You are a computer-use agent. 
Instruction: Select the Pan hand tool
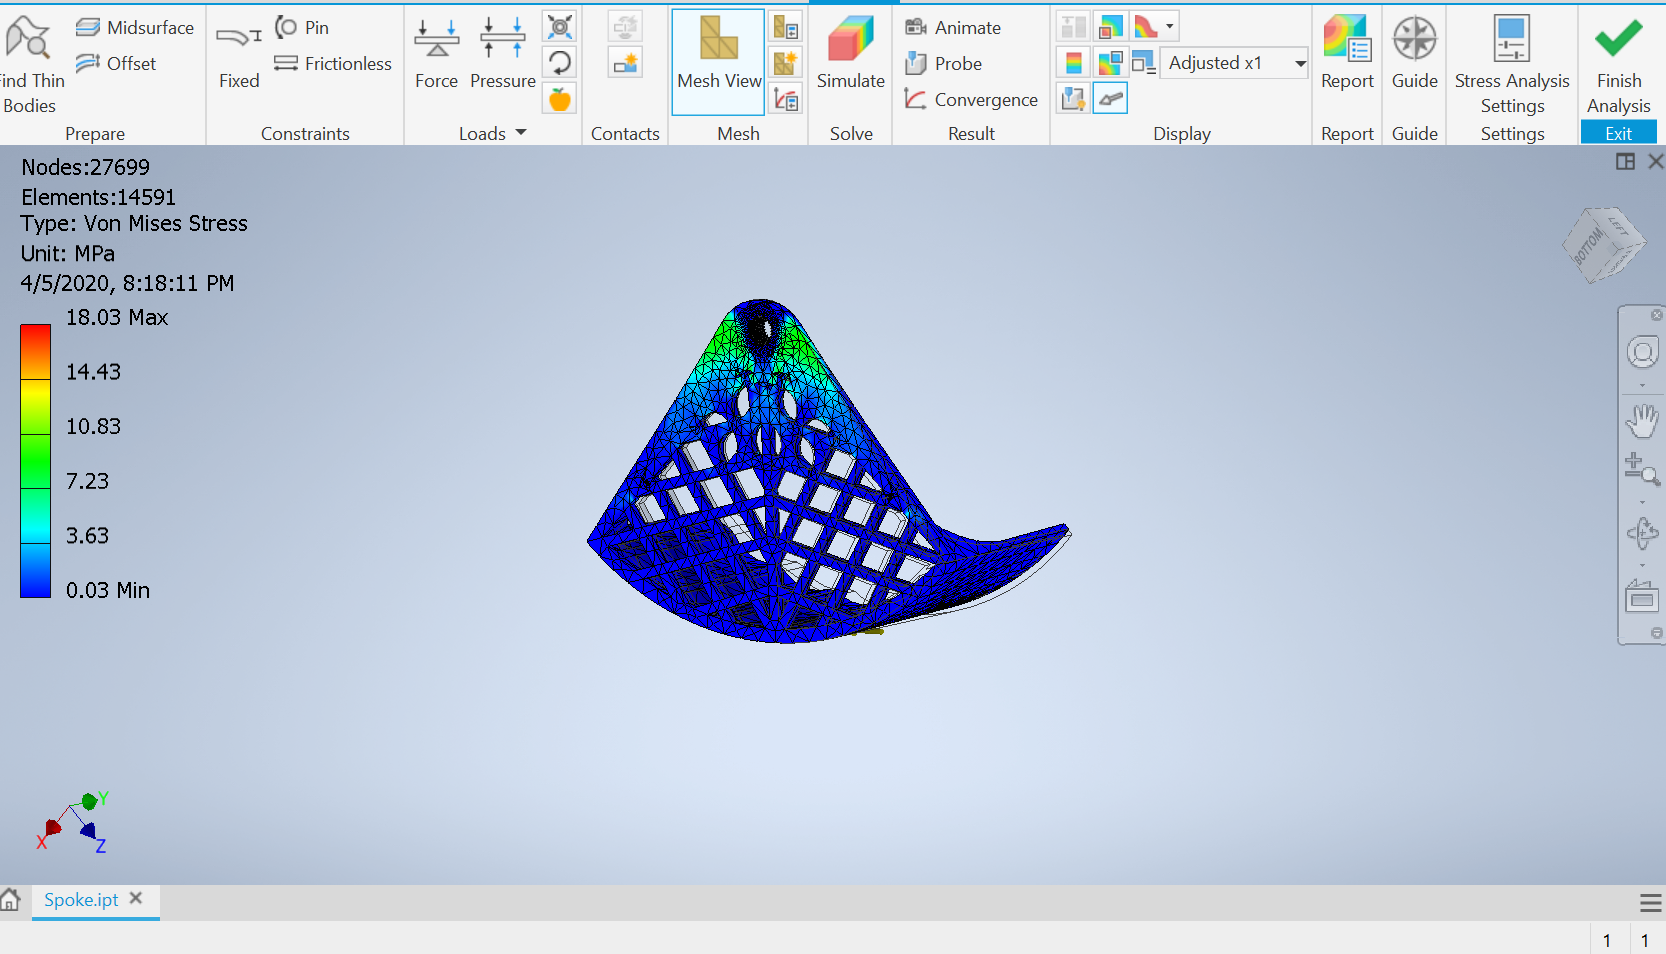click(x=1642, y=421)
